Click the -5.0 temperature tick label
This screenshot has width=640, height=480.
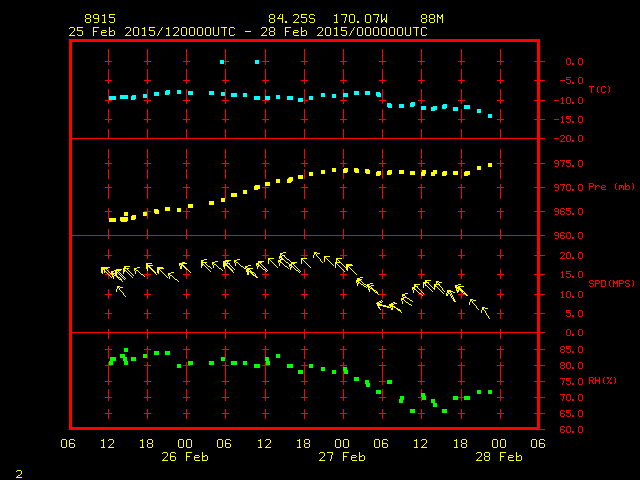[571, 80]
